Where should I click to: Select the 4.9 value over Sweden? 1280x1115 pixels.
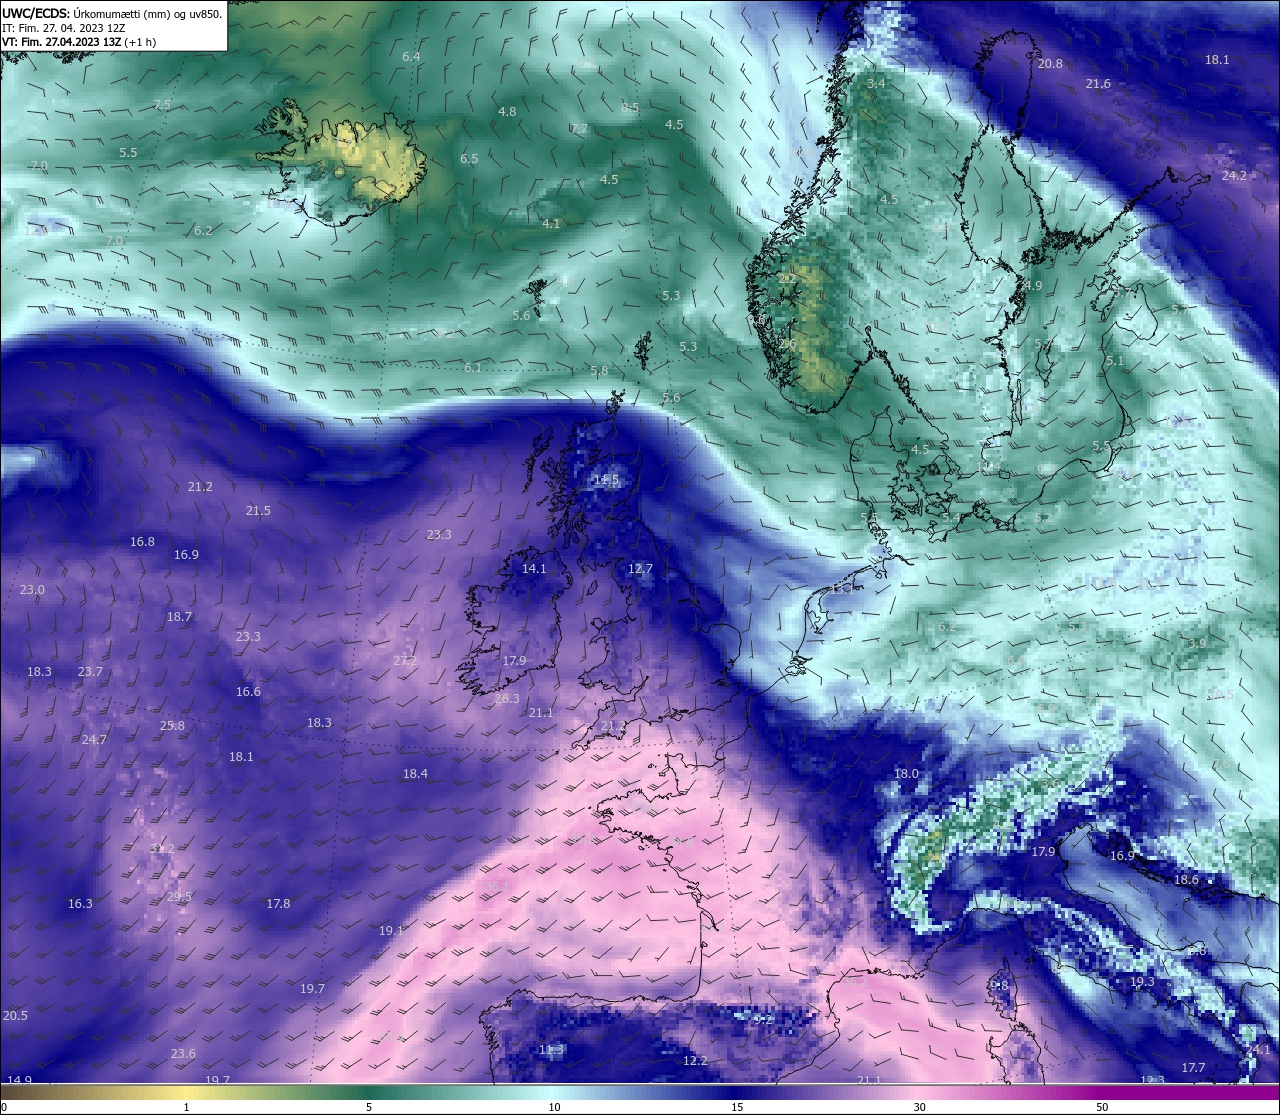click(x=1033, y=286)
